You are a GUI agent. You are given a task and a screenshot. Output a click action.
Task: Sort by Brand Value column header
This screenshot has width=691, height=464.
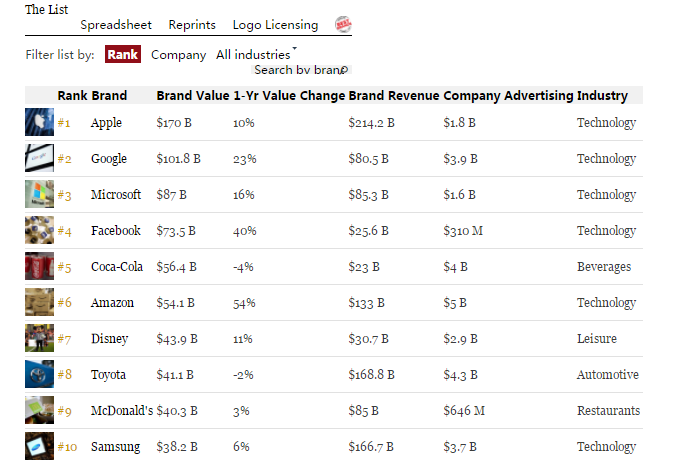coord(192,96)
